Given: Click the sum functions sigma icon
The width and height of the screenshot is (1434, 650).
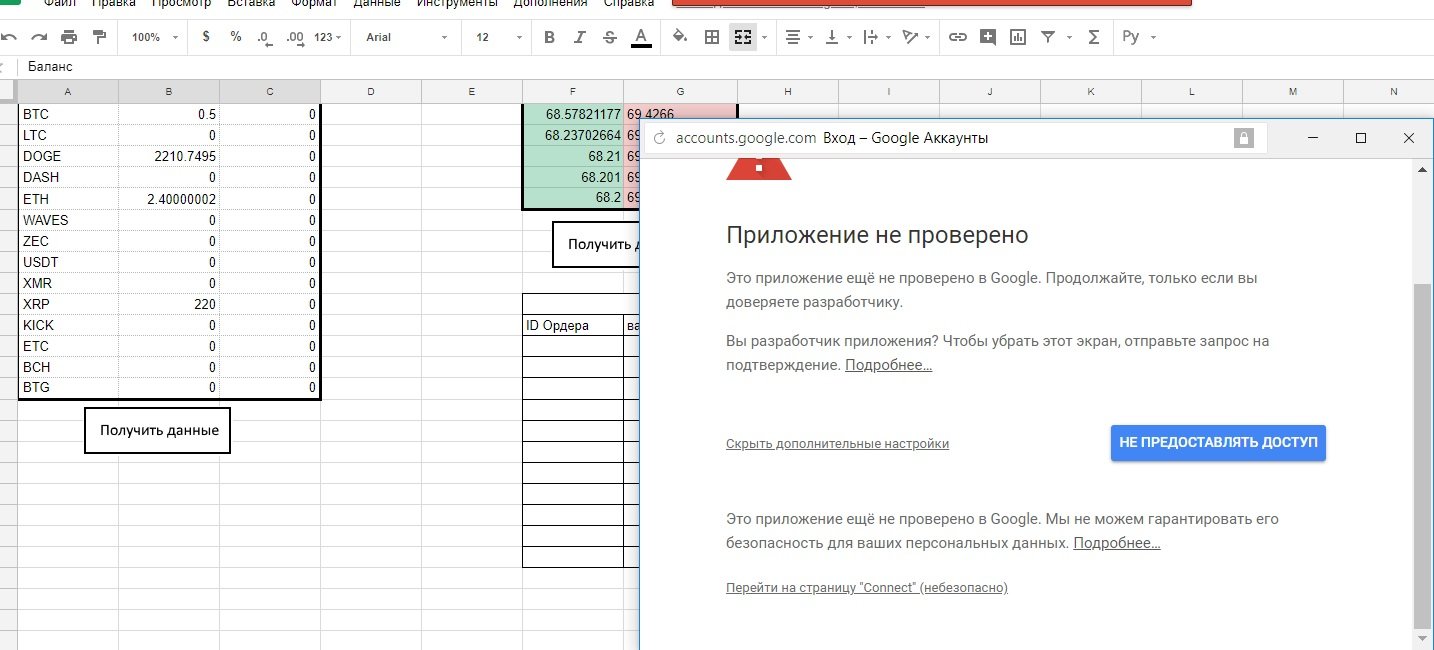Looking at the screenshot, I should (x=1093, y=37).
